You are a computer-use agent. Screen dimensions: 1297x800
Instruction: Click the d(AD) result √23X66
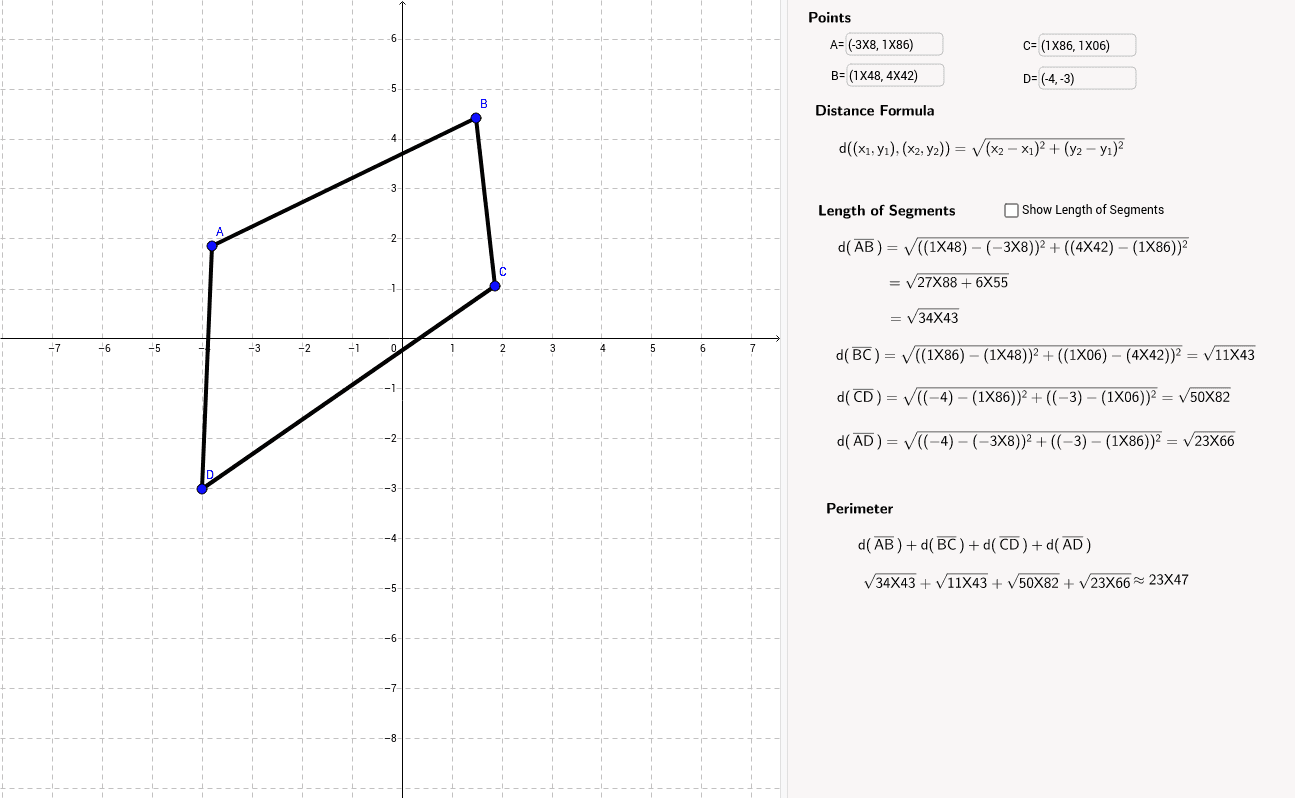click(x=1209, y=440)
